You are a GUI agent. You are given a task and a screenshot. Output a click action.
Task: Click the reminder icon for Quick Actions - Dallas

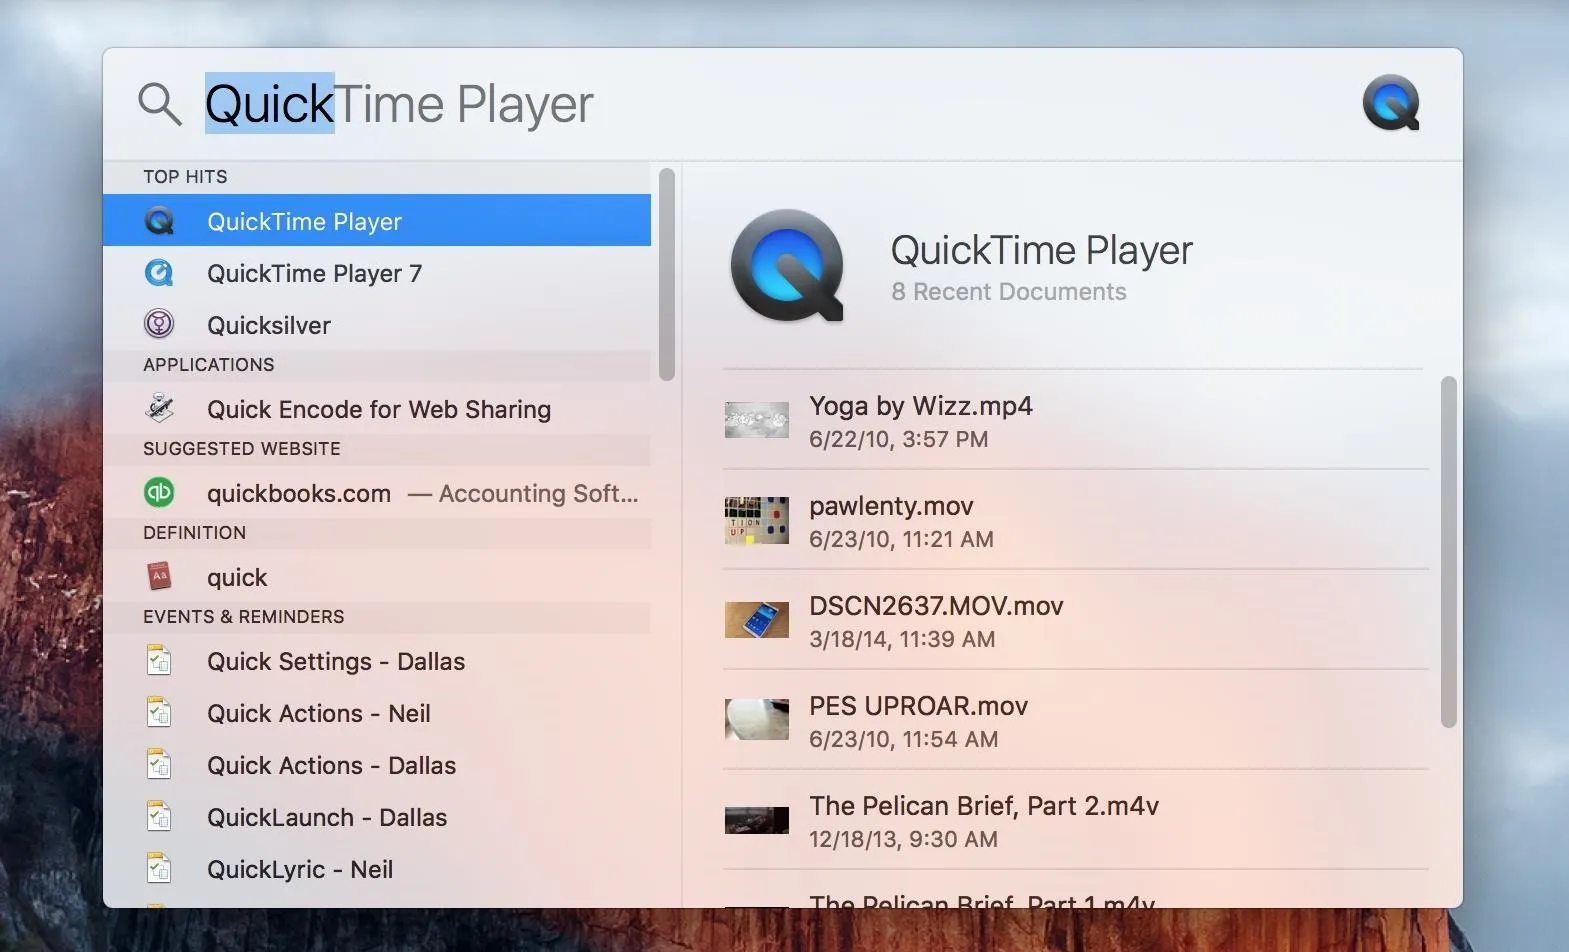pyautogui.click(x=159, y=765)
